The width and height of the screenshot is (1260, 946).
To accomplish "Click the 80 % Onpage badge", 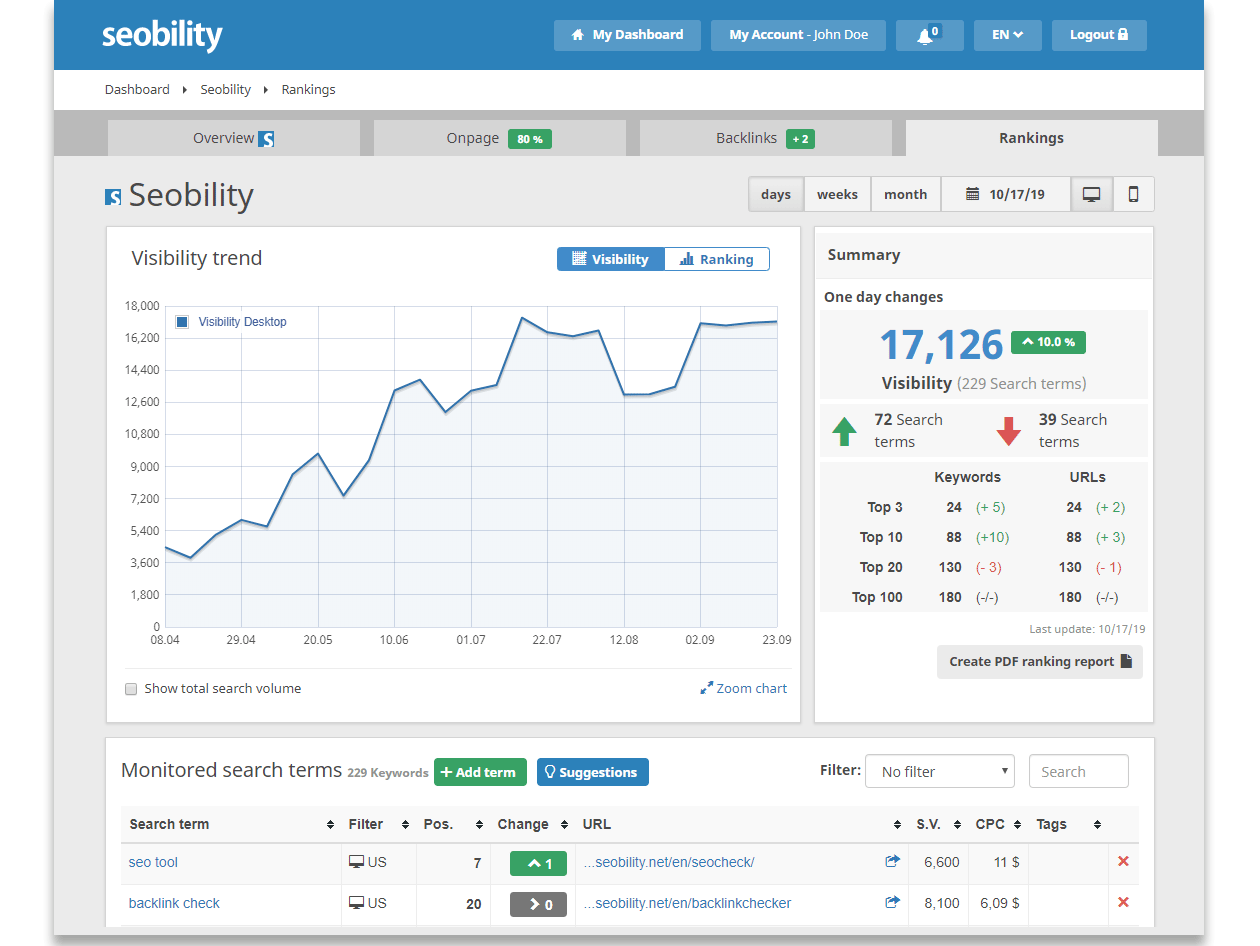I will [530, 139].
